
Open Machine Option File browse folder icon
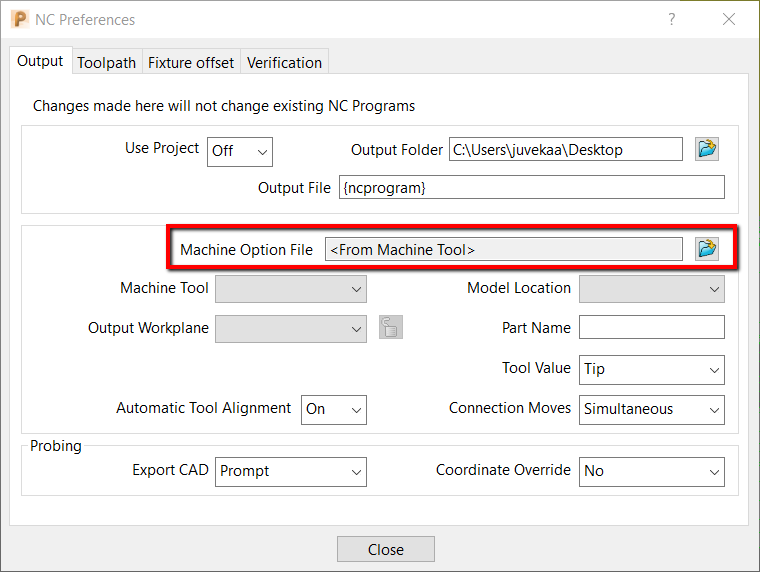click(x=708, y=249)
